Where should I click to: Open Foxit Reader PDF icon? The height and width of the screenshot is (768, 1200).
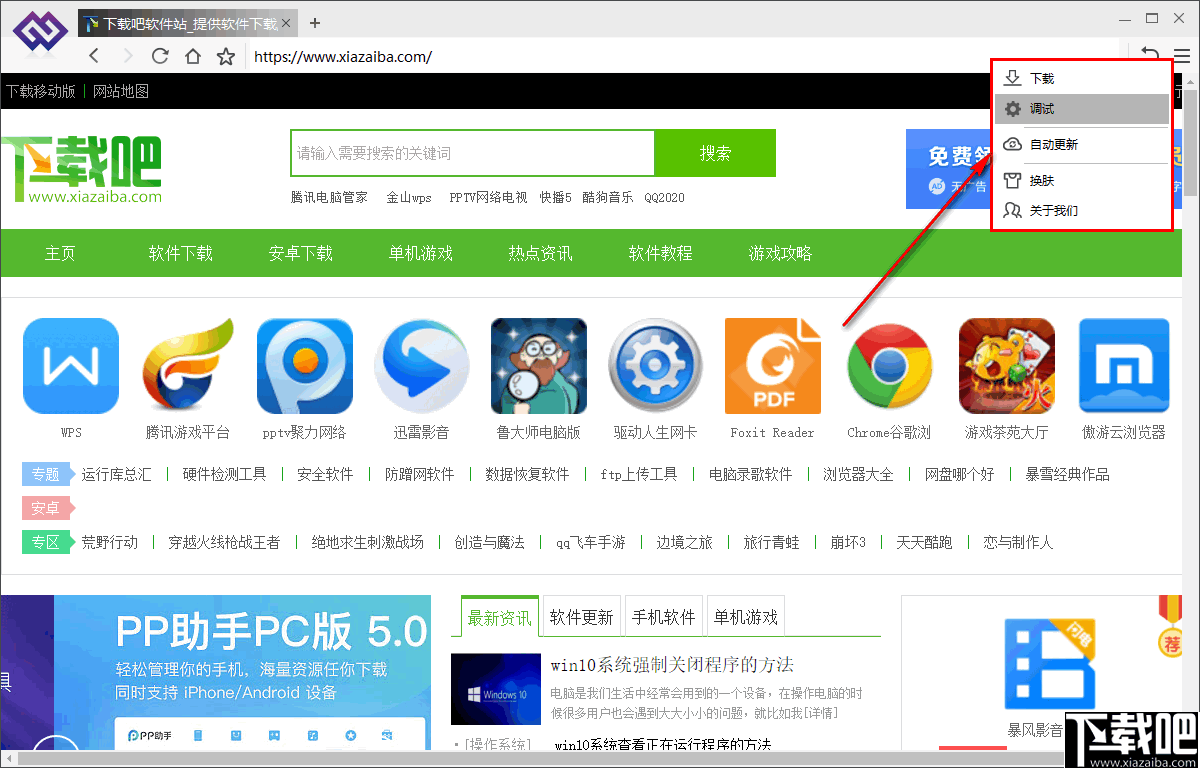(773, 366)
